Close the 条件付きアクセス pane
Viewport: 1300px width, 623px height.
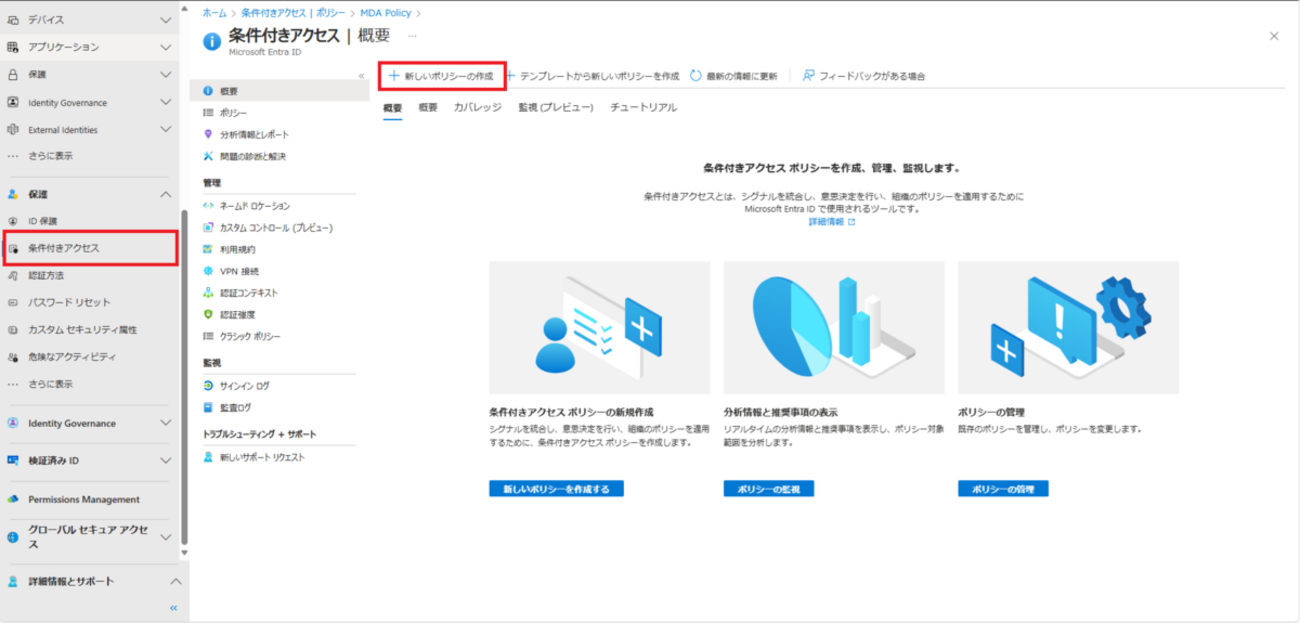pyautogui.click(x=1274, y=36)
